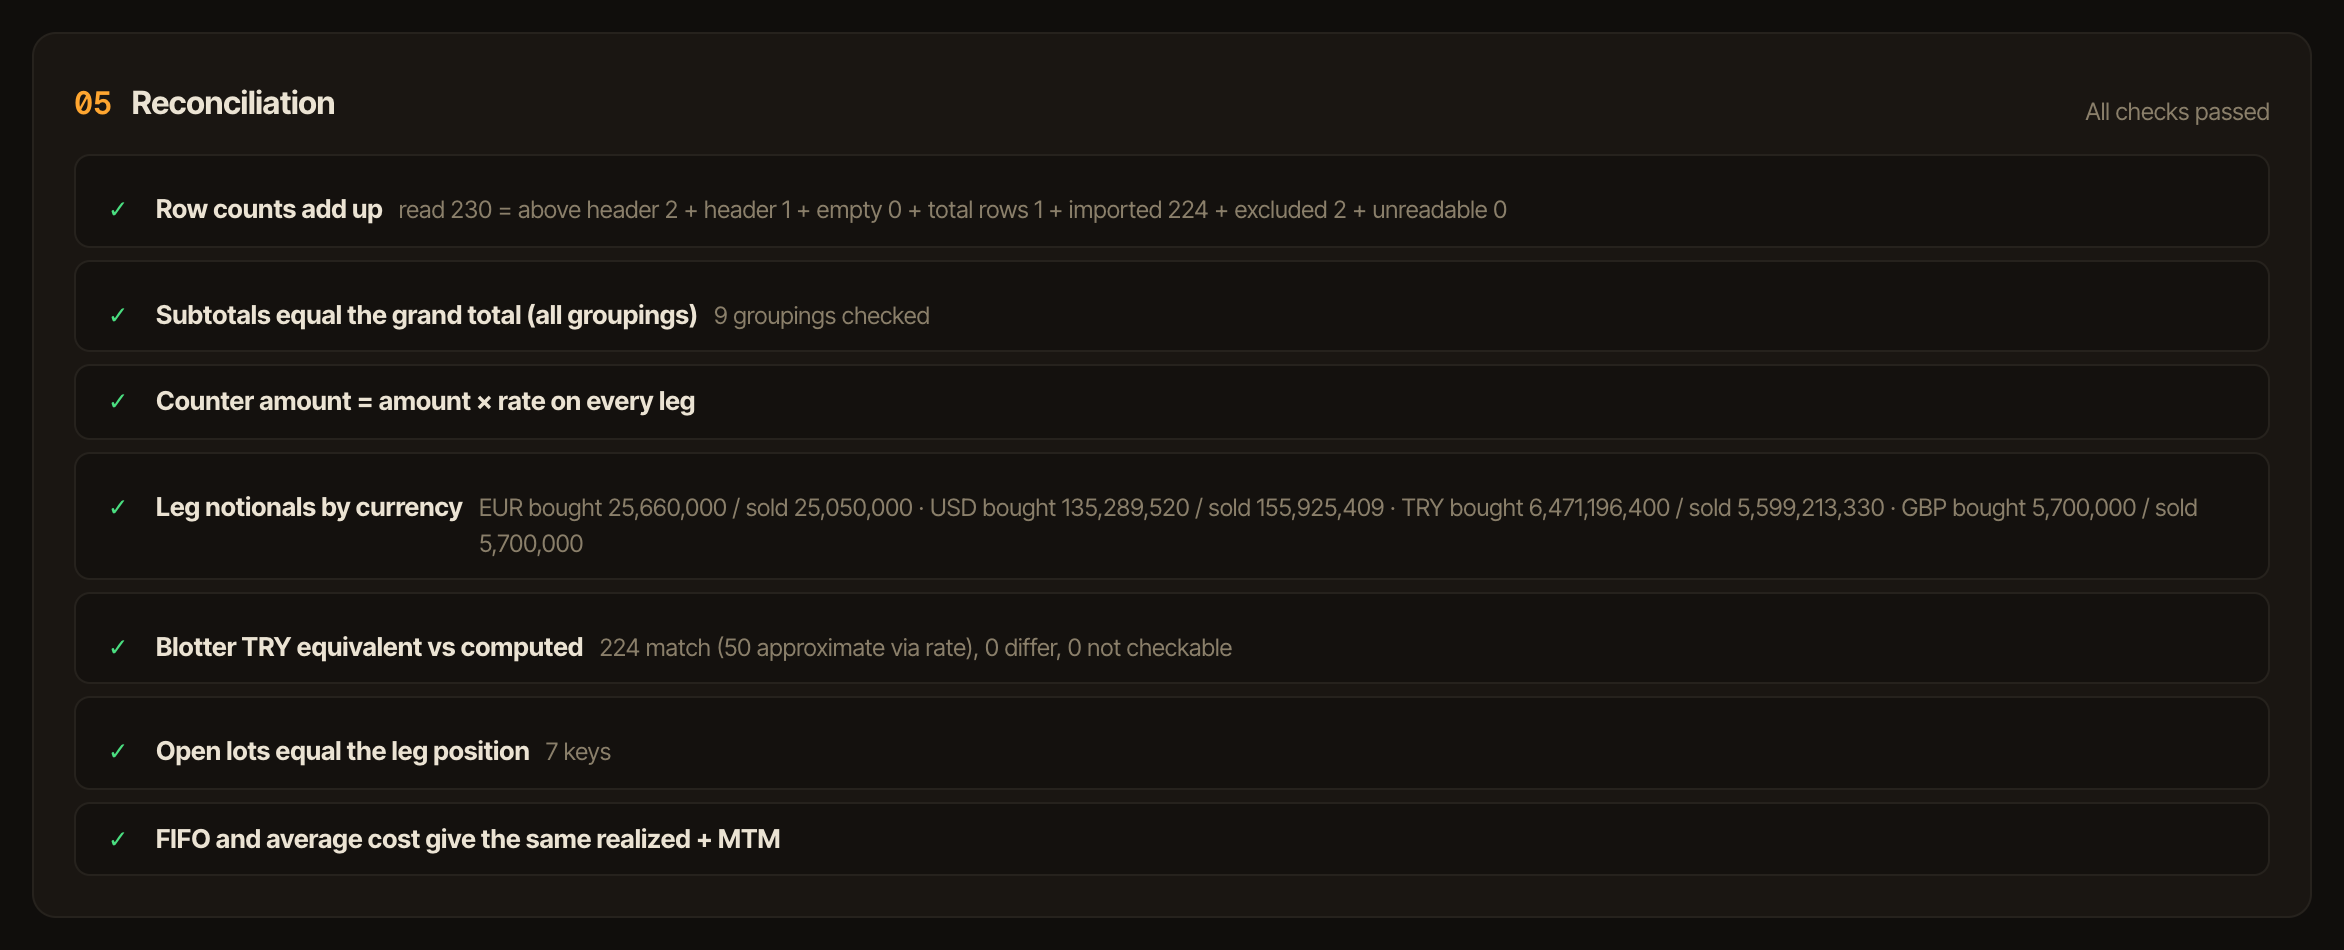Screen dimensions: 2344x950
Task: Select the row count breakdown text starting with read 230
Action: (x=952, y=210)
